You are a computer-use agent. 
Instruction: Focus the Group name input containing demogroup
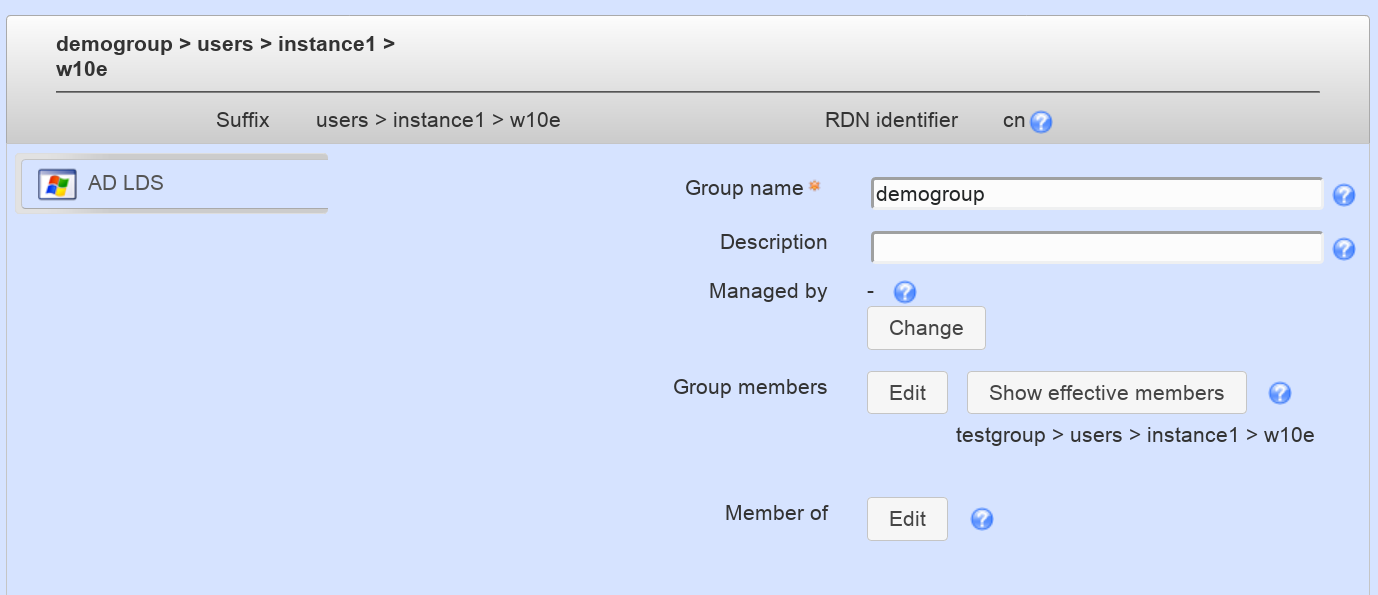click(1096, 195)
